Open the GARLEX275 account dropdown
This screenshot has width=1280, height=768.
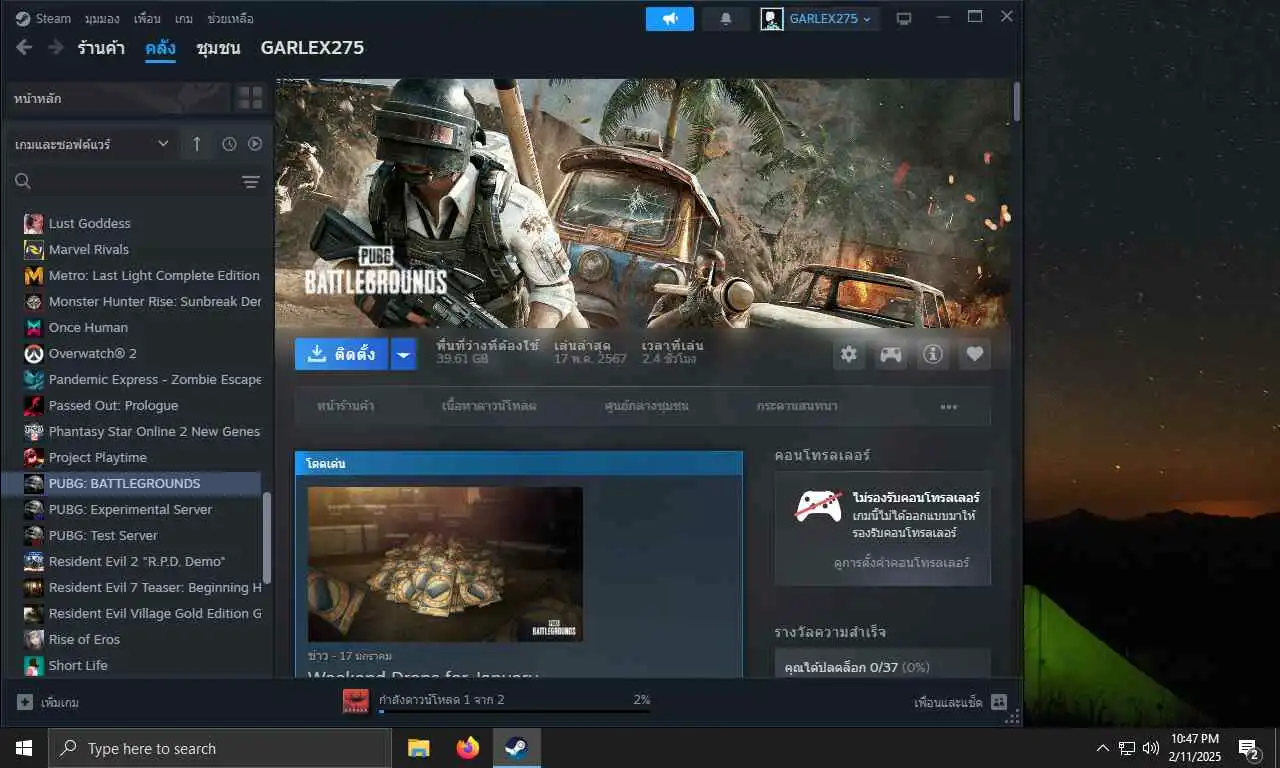(820, 19)
